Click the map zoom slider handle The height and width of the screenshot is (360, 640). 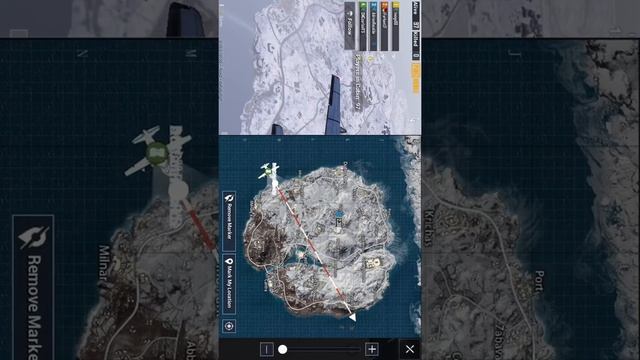click(282, 349)
